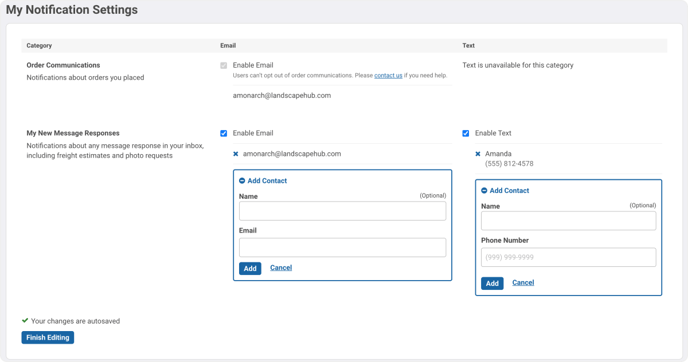Click the disabled Order Communications Enable Email checkbox
The width and height of the screenshot is (688, 362).
[x=224, y=65]
